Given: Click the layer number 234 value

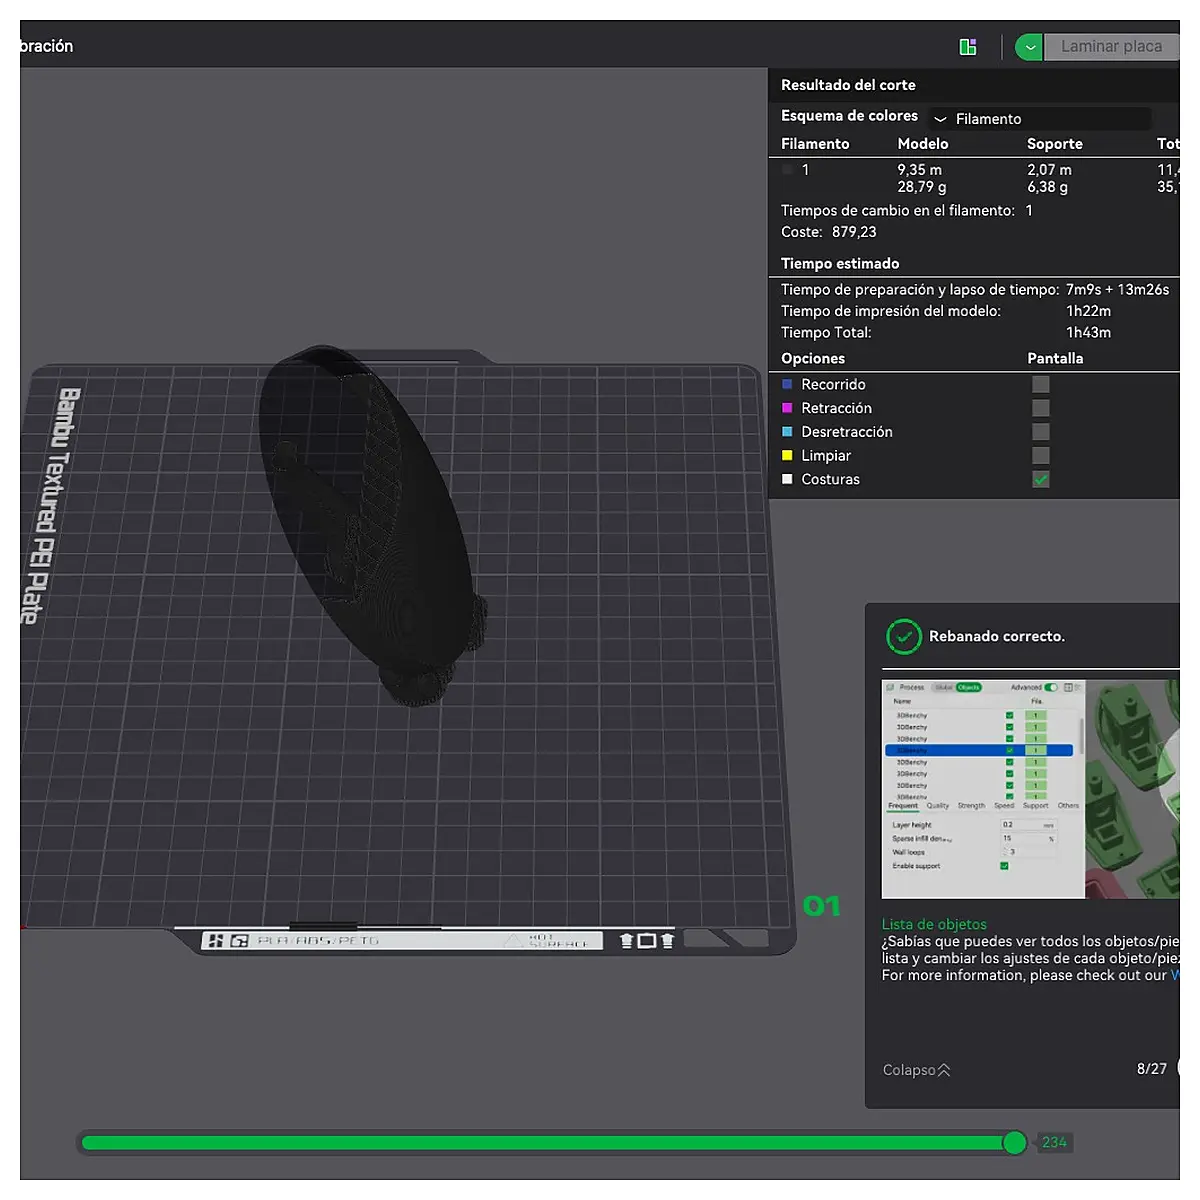Looking at the screenshot, I should pos(1054,1142).
